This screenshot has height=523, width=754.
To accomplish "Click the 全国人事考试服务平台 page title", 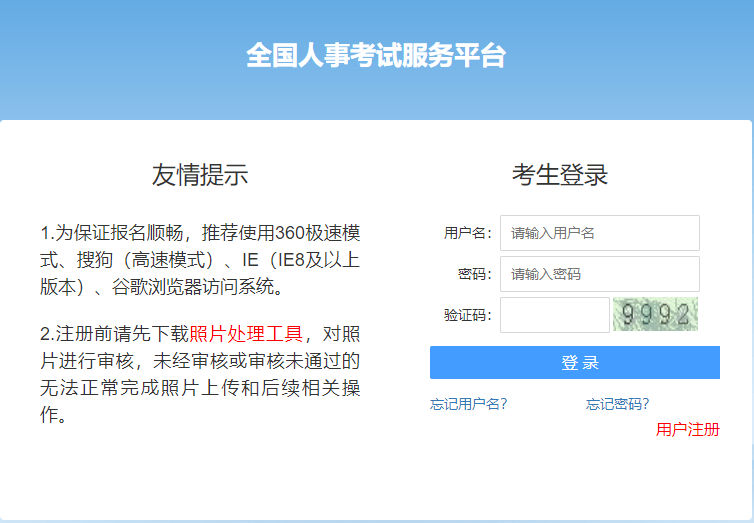I will tap(376, 56).
